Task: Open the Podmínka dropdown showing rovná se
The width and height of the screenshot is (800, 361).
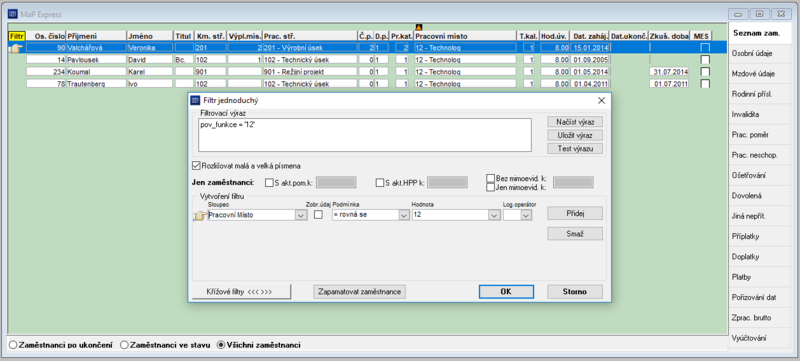Action: pyautogui.click(x=403, y=216)
